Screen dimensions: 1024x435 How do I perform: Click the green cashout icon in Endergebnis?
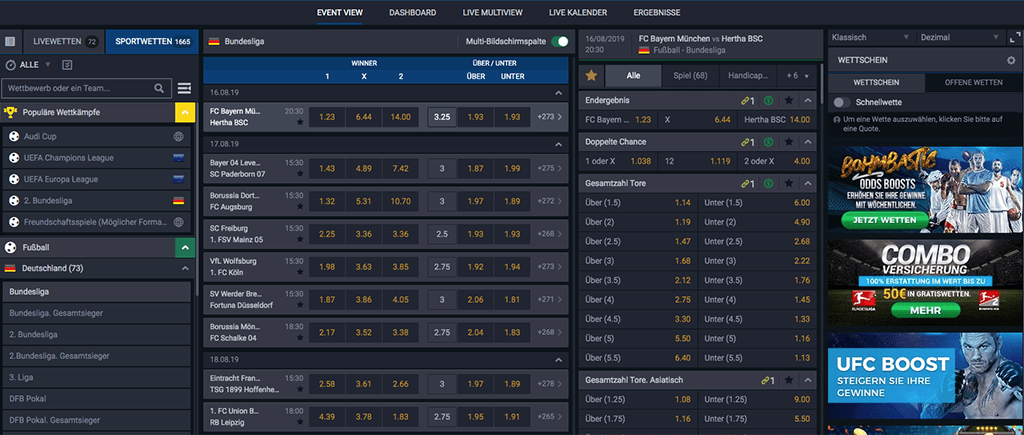point(769,101)
